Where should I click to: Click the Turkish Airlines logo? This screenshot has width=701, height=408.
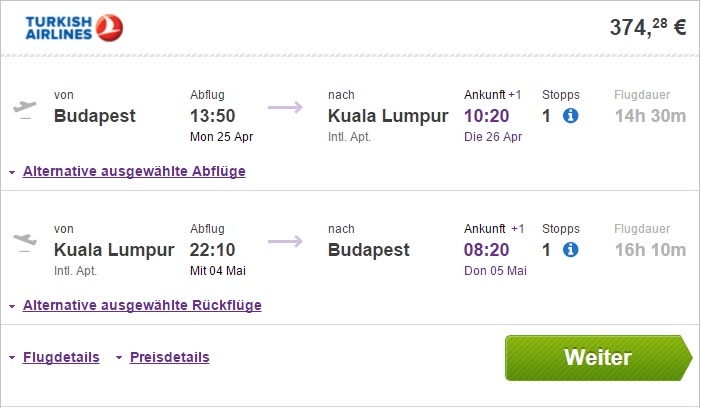(74, 28)
